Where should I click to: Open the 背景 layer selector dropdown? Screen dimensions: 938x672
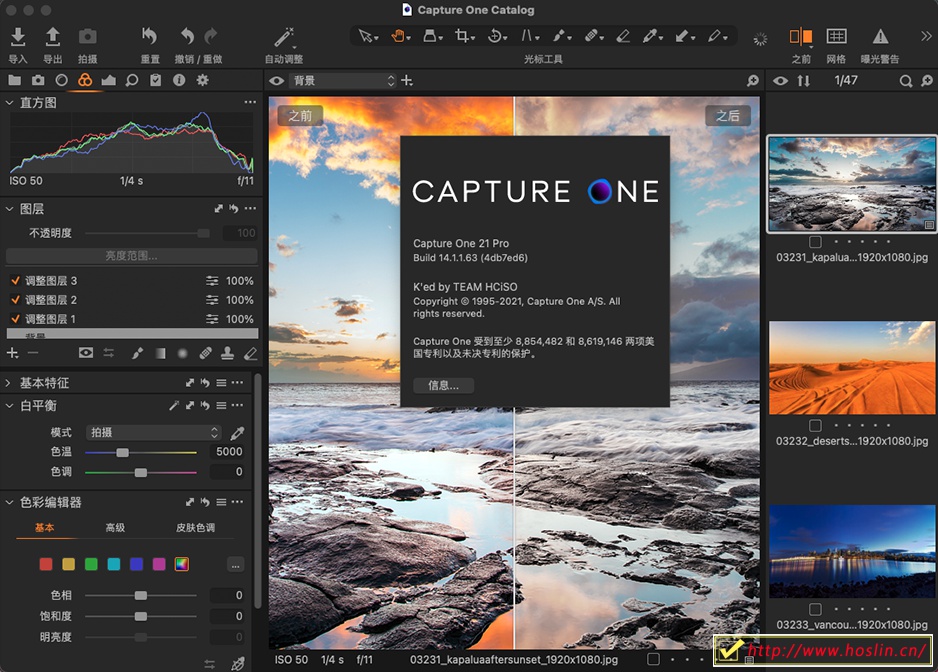[x=343, y=81]
